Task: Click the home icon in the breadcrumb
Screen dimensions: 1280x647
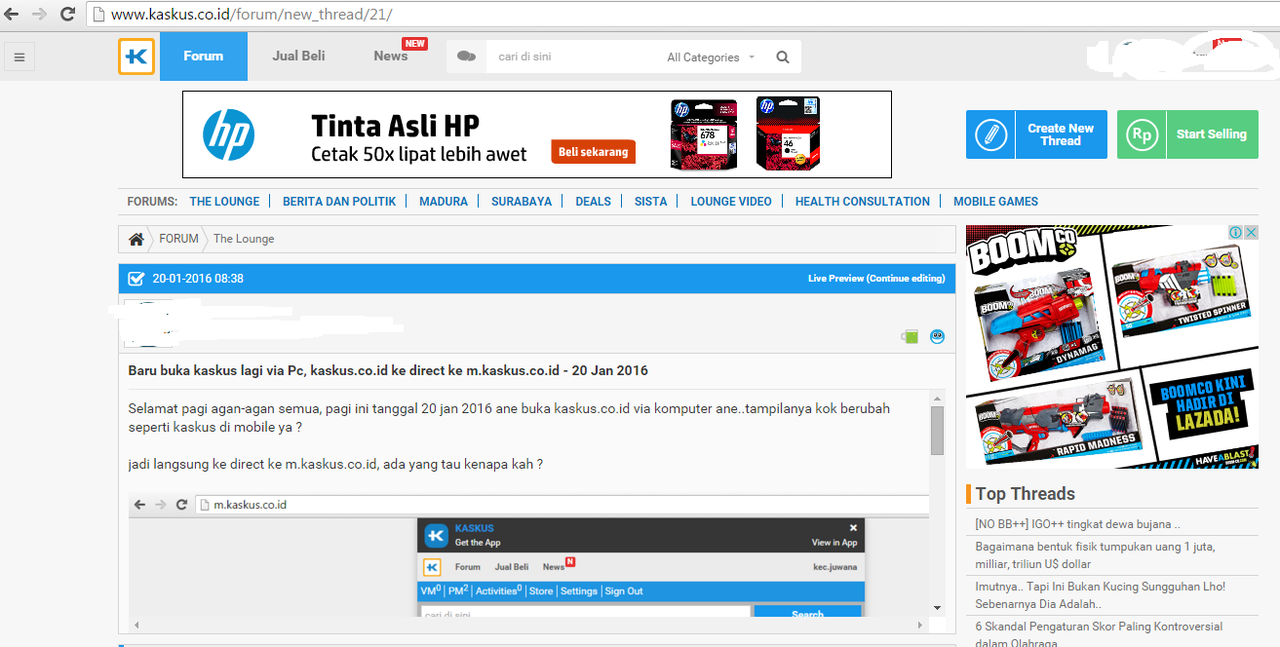Action: pos(136,239)
